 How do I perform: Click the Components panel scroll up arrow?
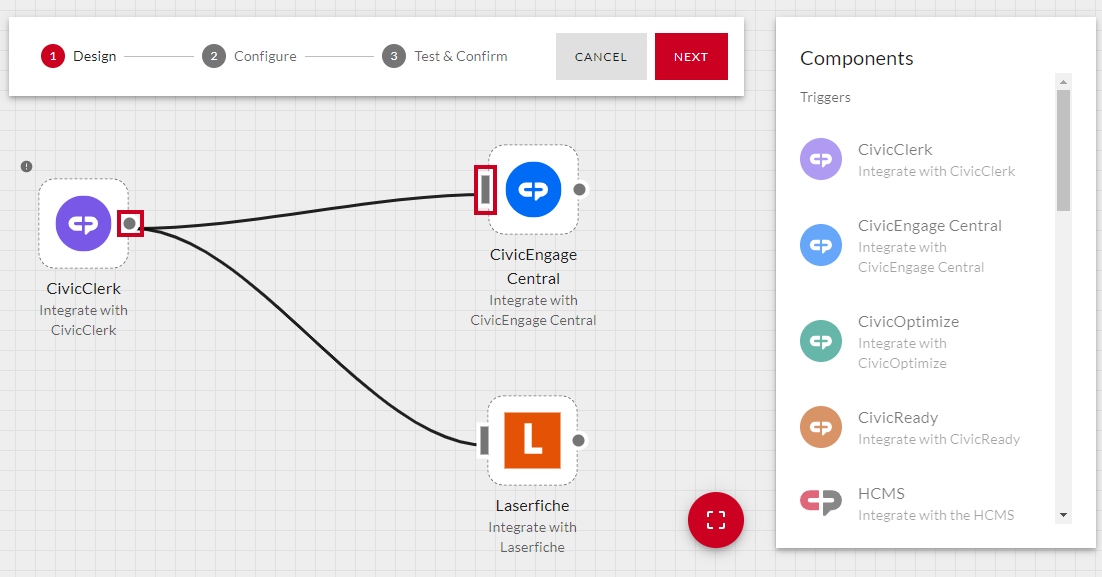(1063, 82)
